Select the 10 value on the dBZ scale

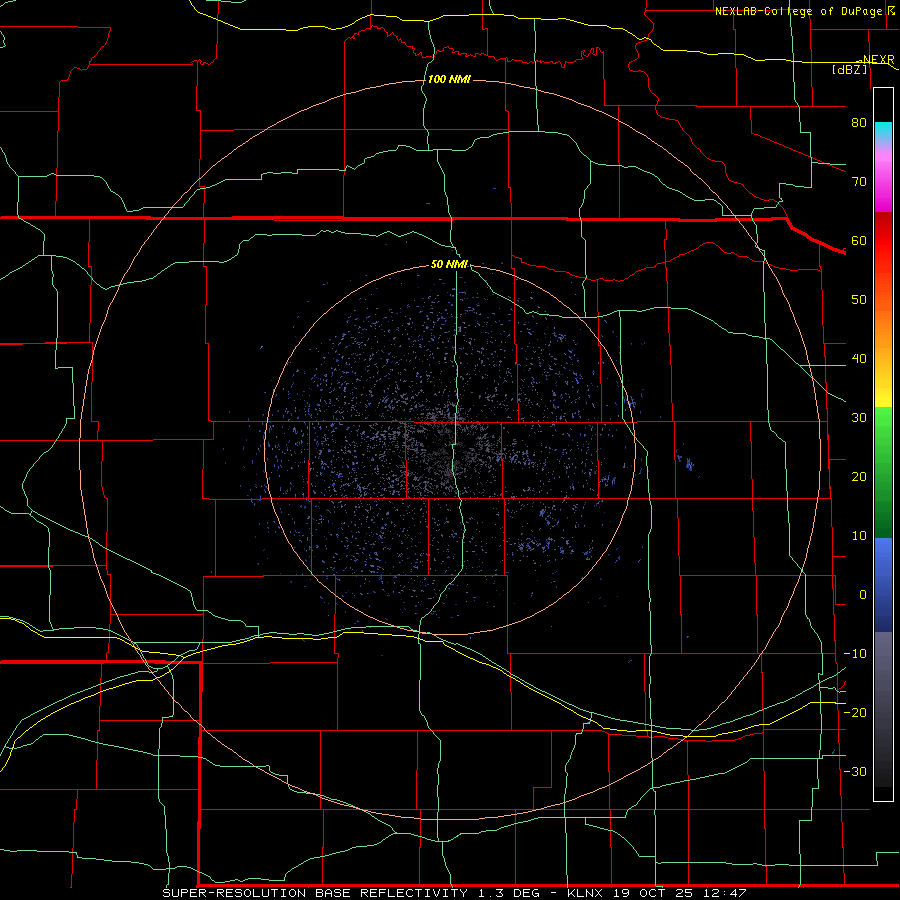pos(859,536)
